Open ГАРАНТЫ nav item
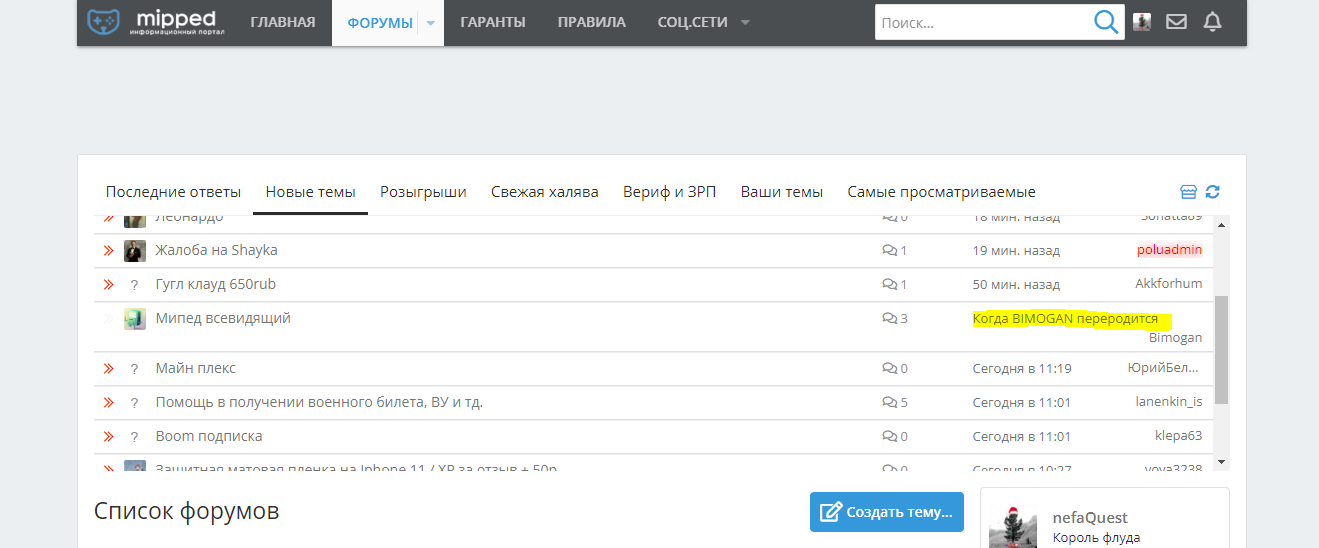The width and height of the screenshot is (1319, 548). [493, 22]
